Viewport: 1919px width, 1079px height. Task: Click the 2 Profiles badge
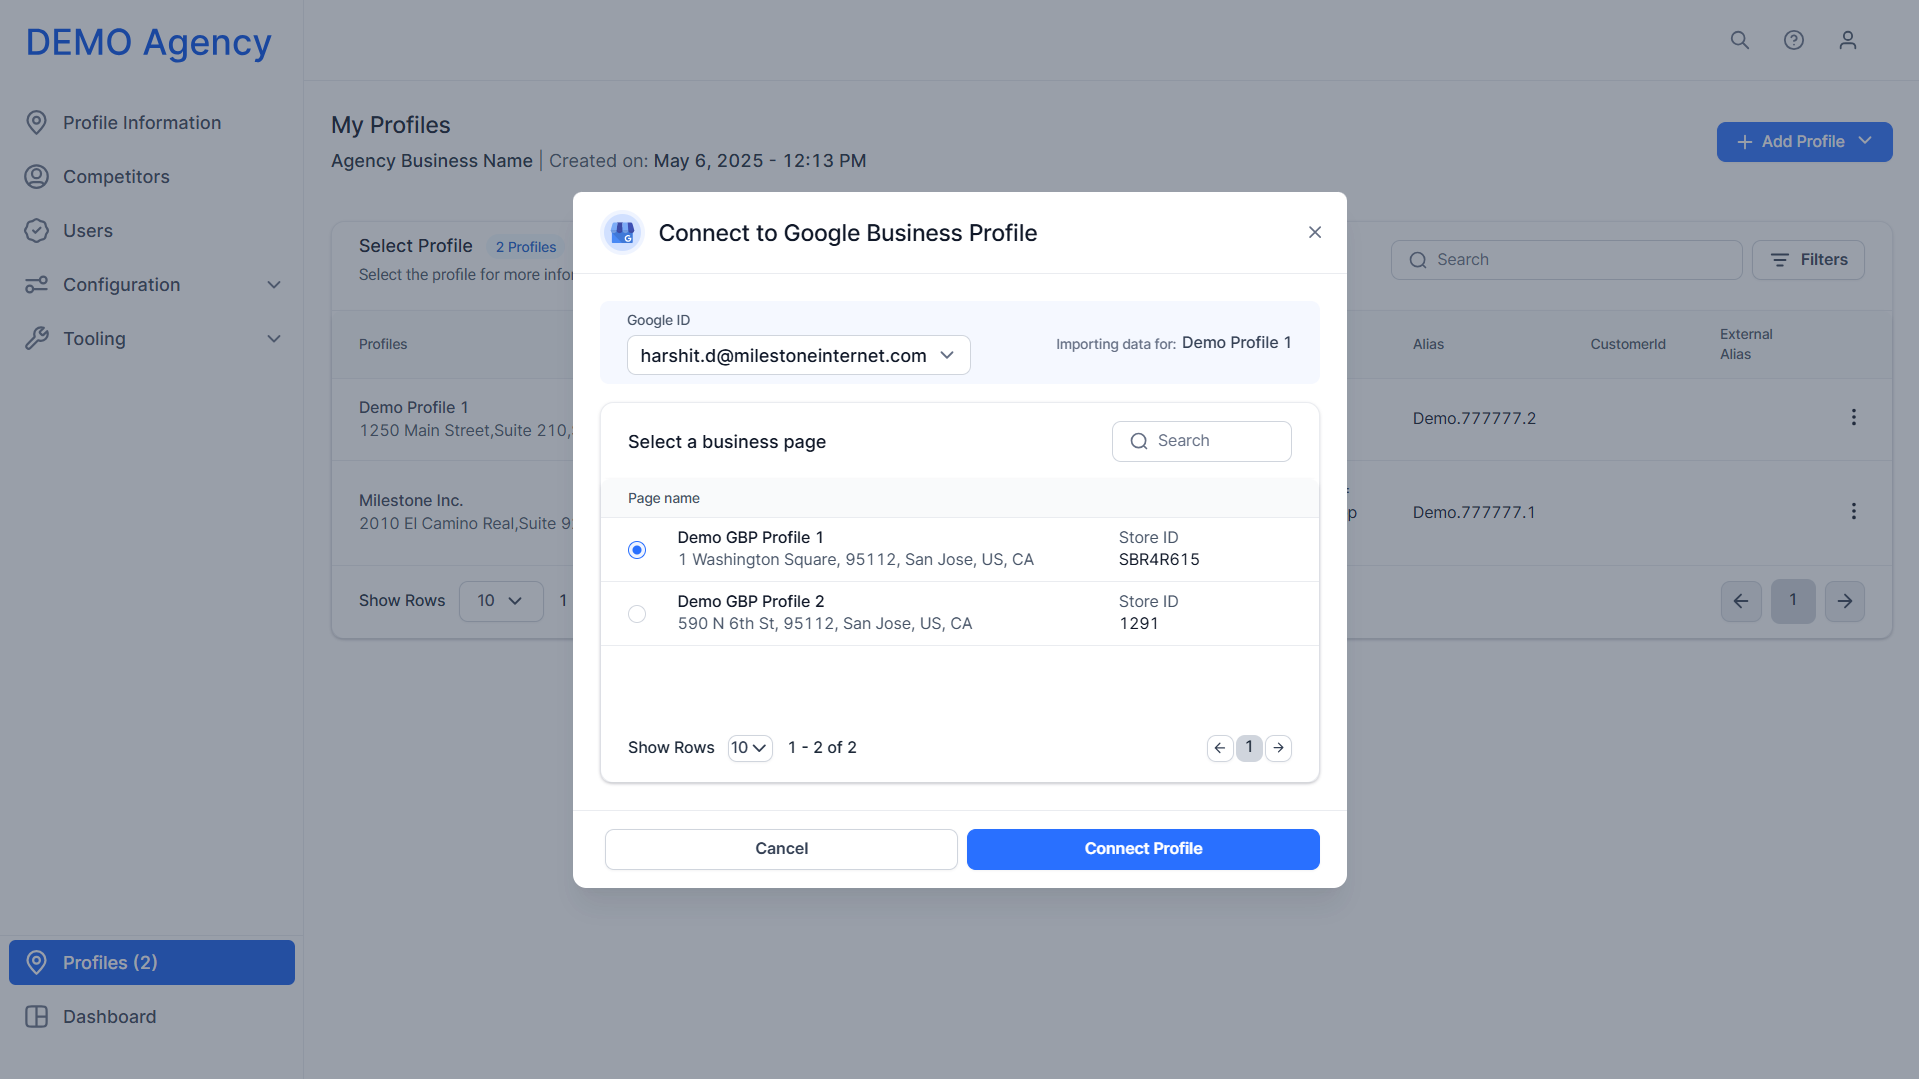point(526,247)
